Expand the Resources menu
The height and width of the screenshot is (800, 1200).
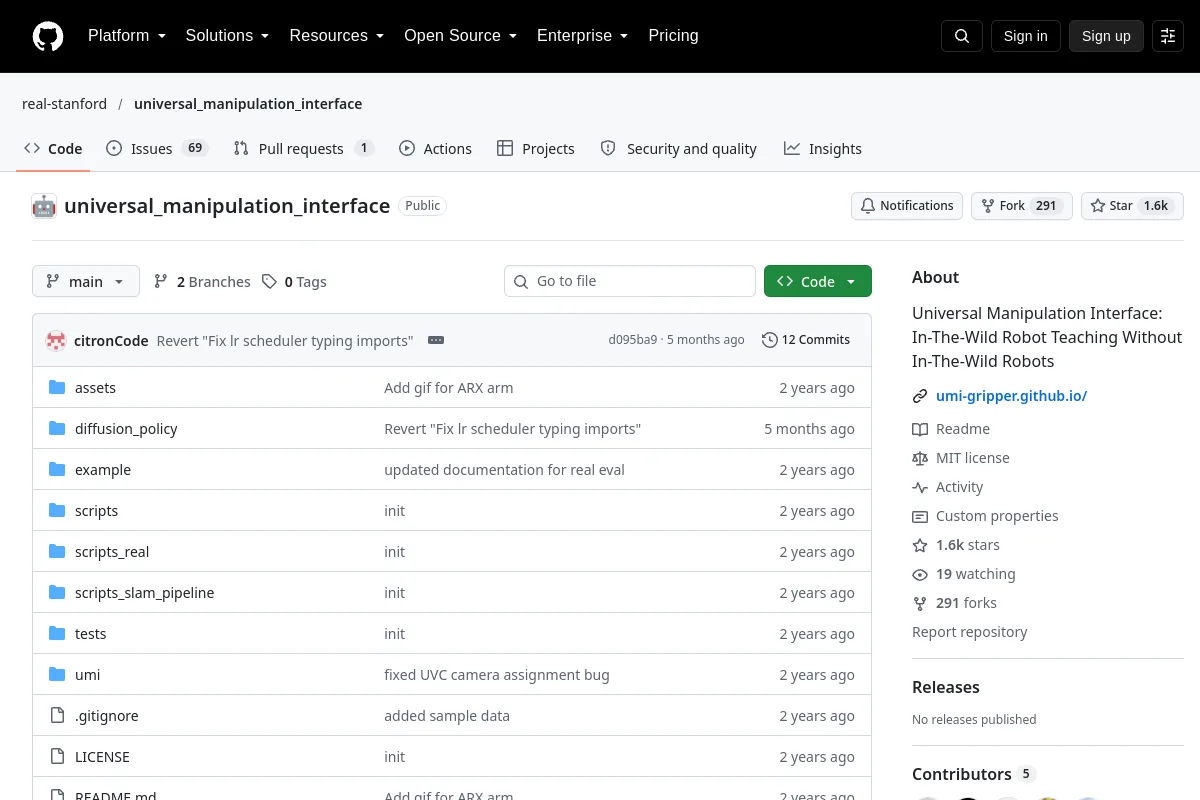pyautogui.click(x=337, y=36)
